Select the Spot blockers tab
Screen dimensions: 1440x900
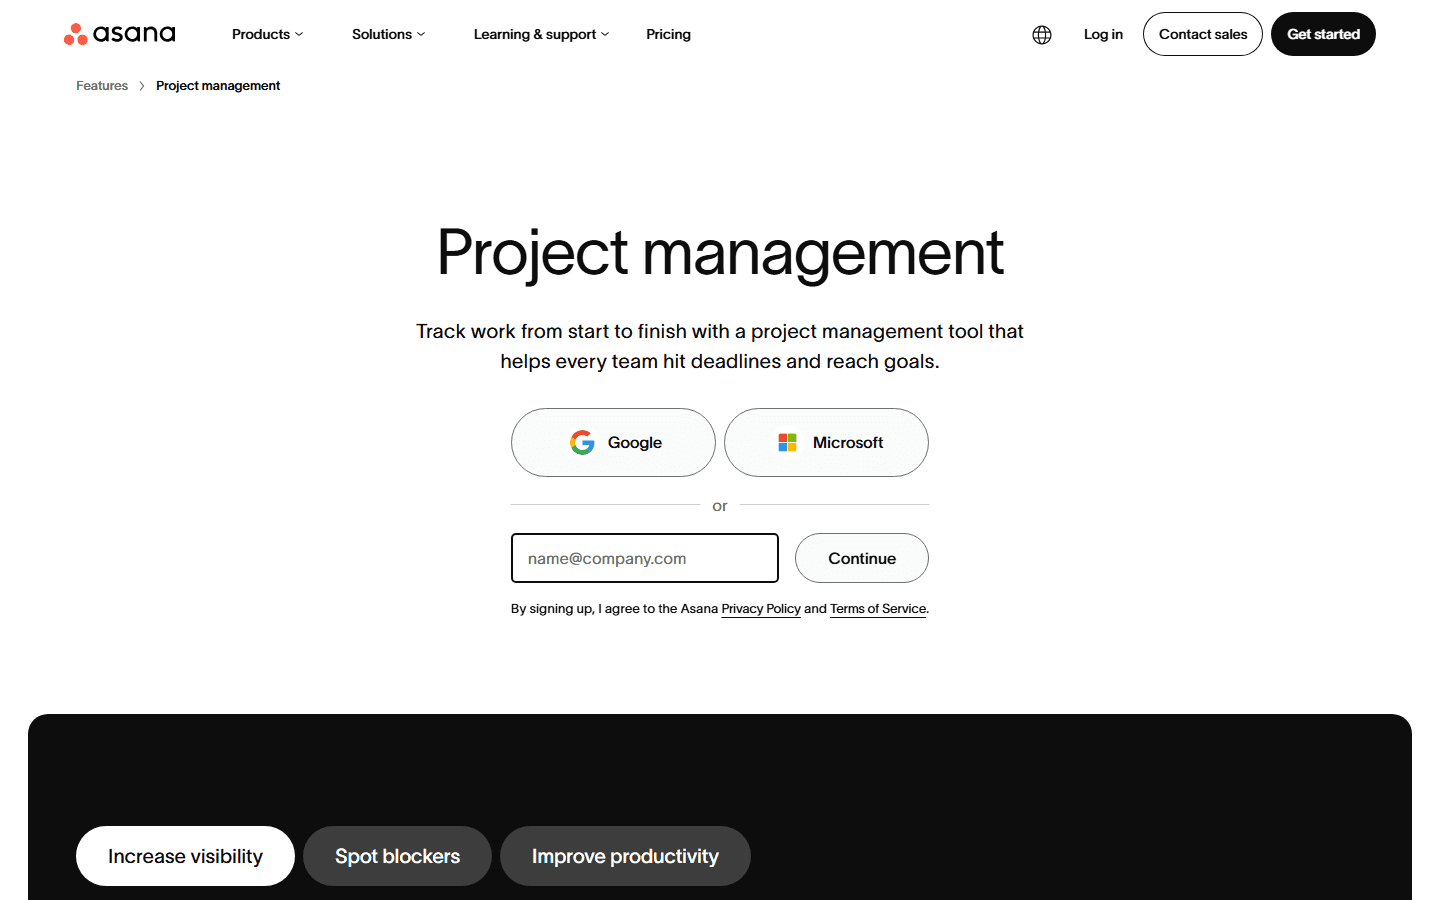click(397, 856)
